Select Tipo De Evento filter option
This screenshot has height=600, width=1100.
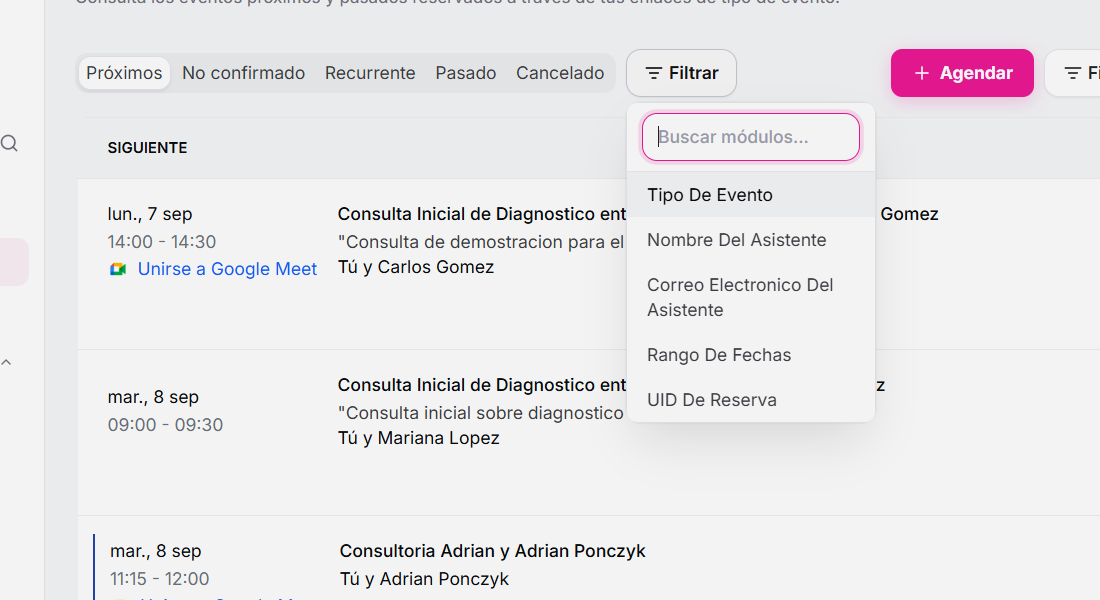pos(751,195)
